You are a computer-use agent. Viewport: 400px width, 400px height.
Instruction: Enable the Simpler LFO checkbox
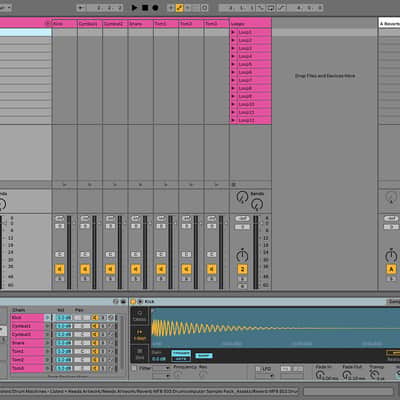(258, 369)
